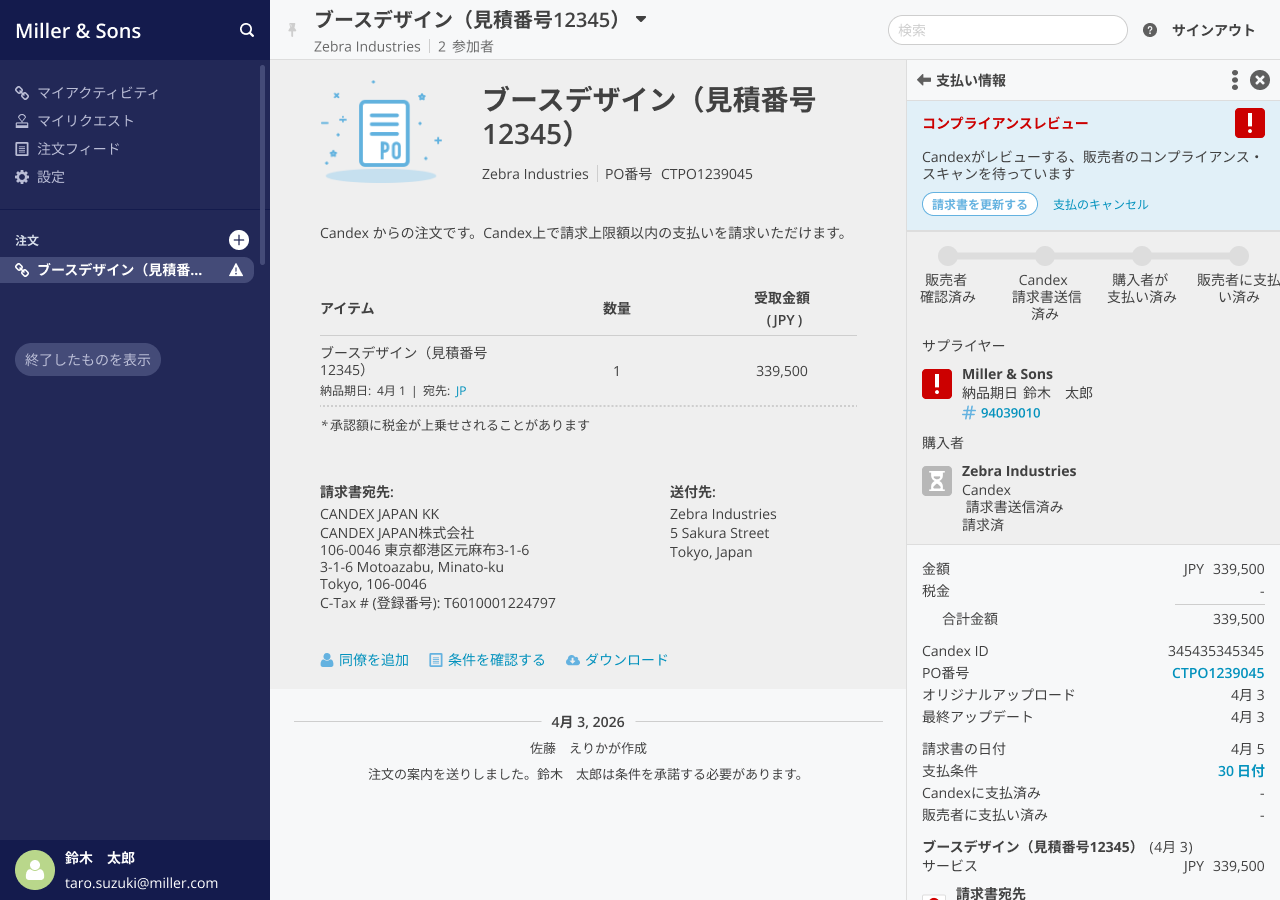Click the taro.suzuki@miller.com email text

(x=141, y=883)
